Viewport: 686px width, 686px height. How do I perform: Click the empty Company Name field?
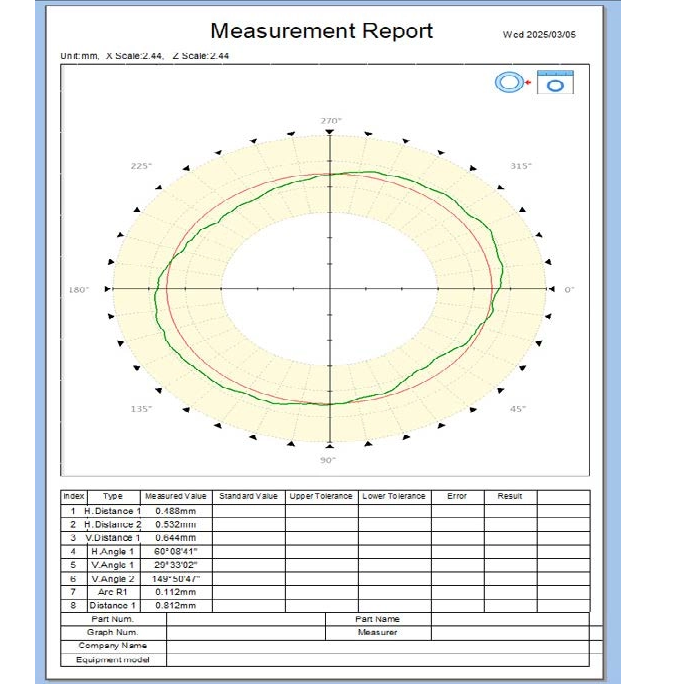click(380, 646)
